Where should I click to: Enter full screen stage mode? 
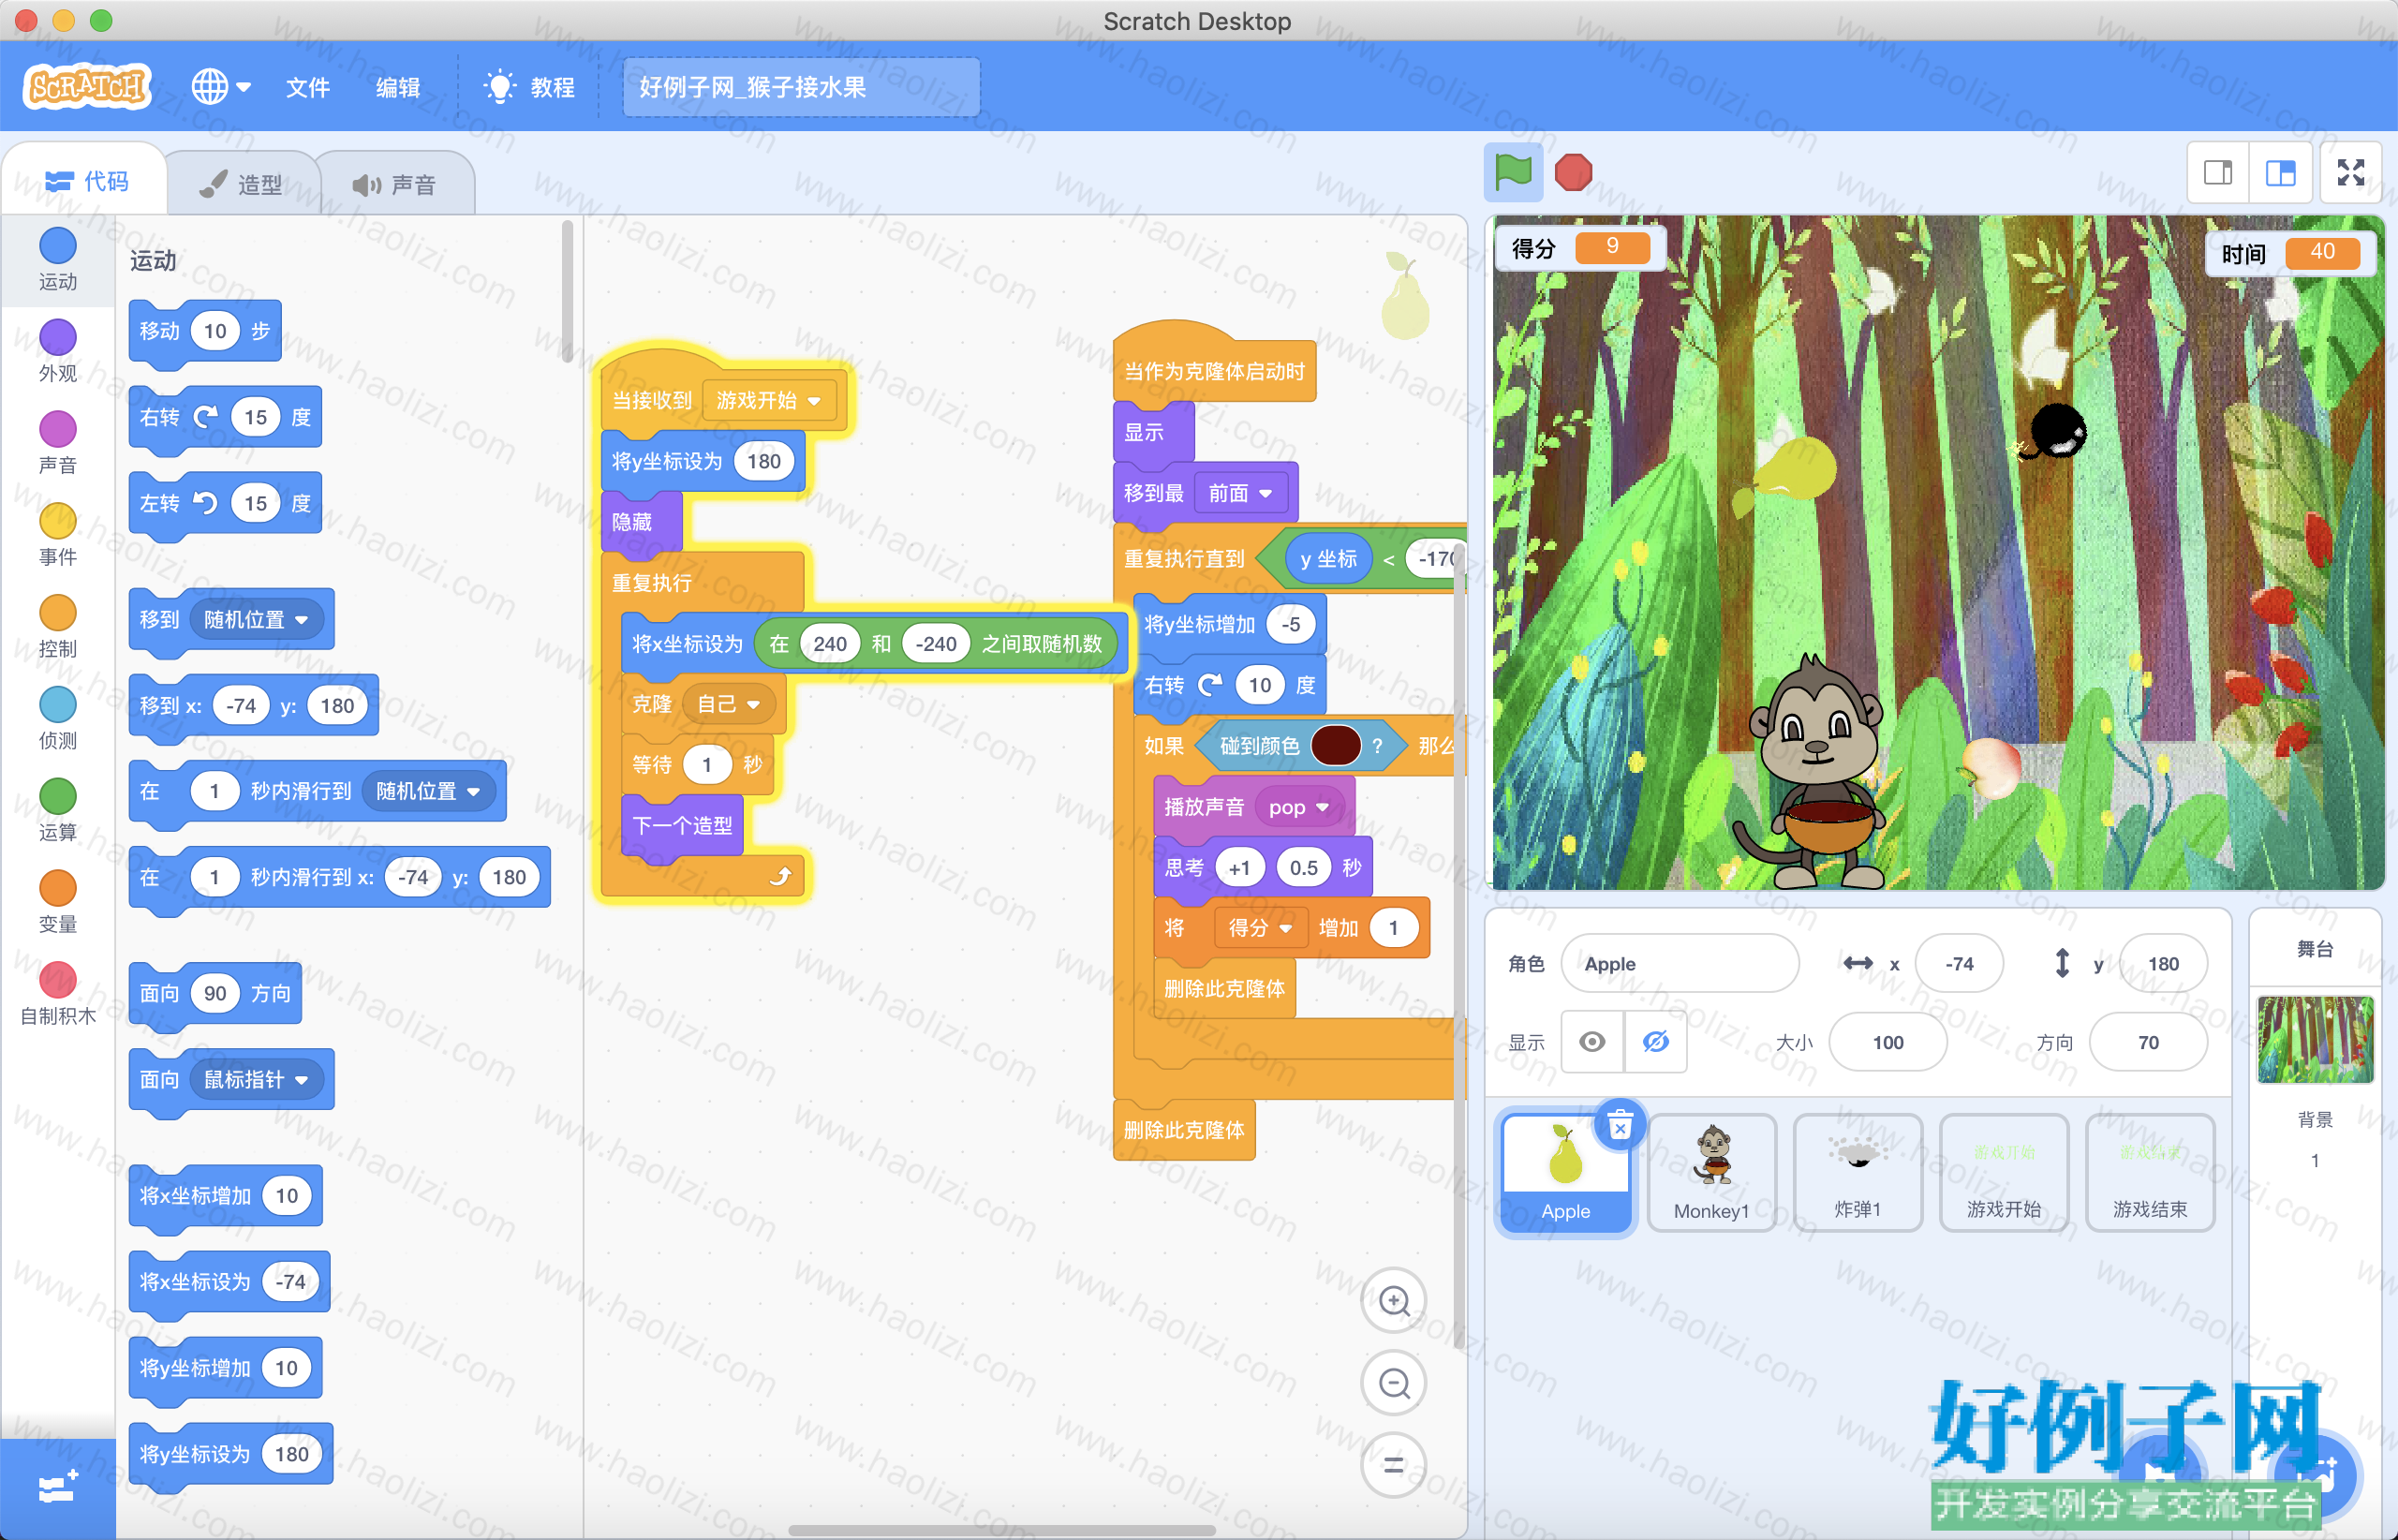(2351, 173)
